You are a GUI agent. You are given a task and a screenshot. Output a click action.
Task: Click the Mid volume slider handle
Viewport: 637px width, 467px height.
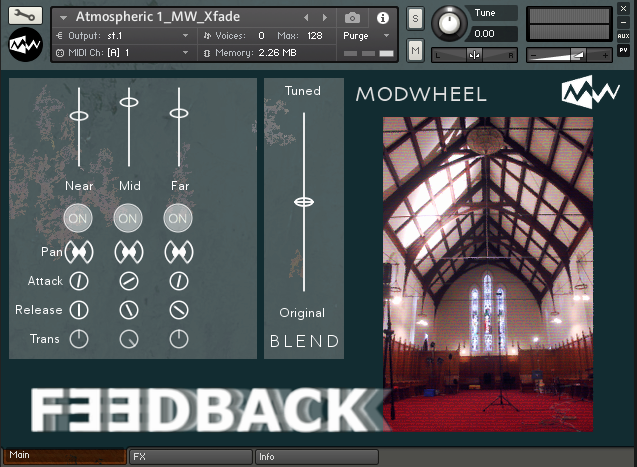(x=129, y=102)
